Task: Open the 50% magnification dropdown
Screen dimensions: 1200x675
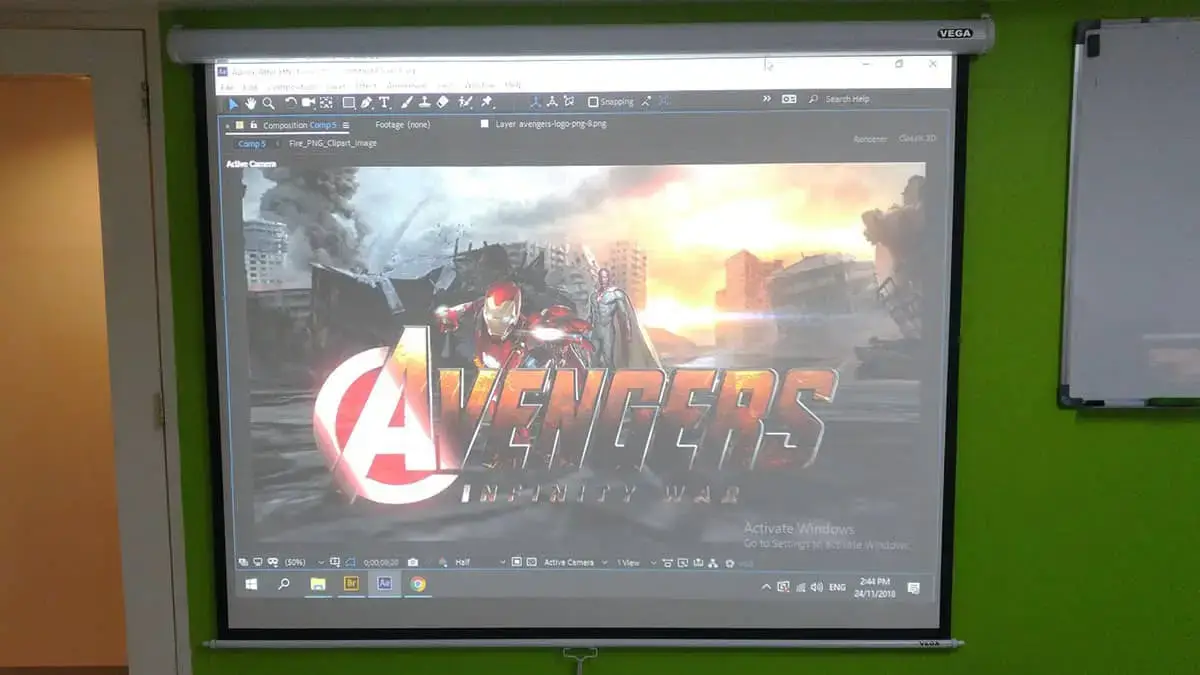Action: 303,562
